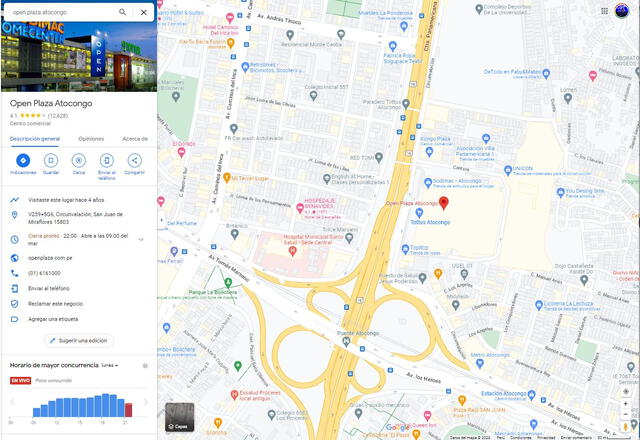Click the El Dorado hotel pin
The height and width of the screenshot is (440, 640).
181,152
